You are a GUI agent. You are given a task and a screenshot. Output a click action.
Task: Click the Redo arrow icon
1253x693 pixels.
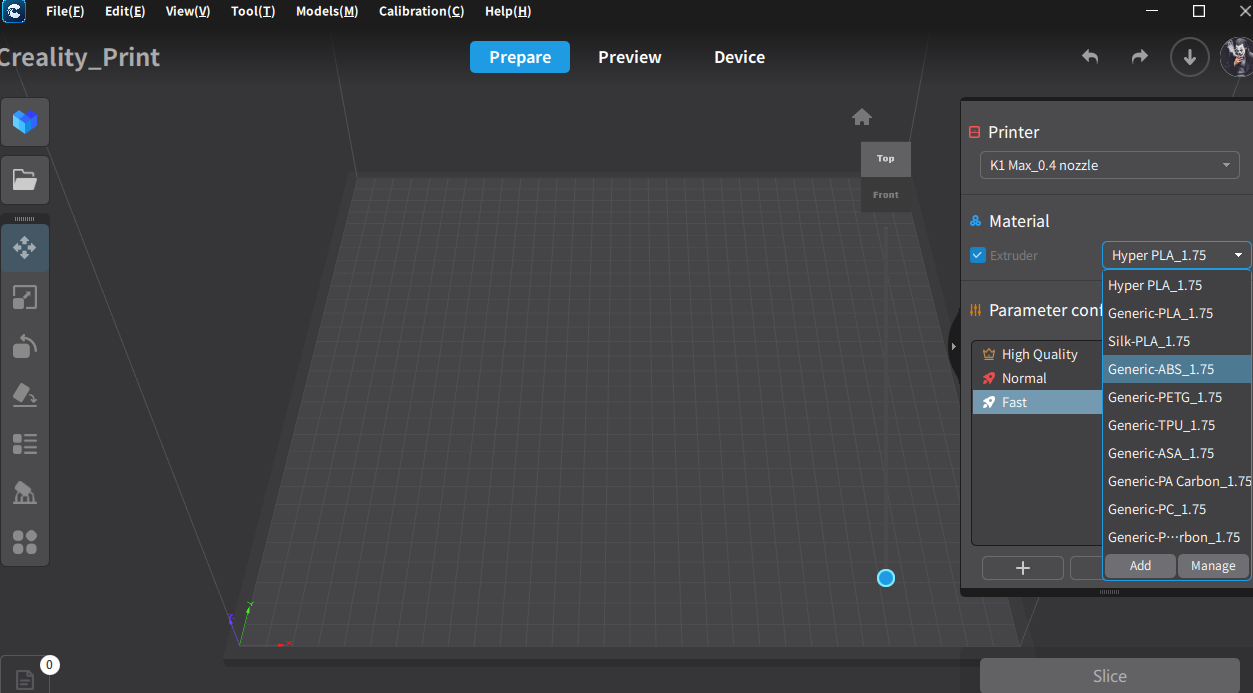click(1140, 57)
